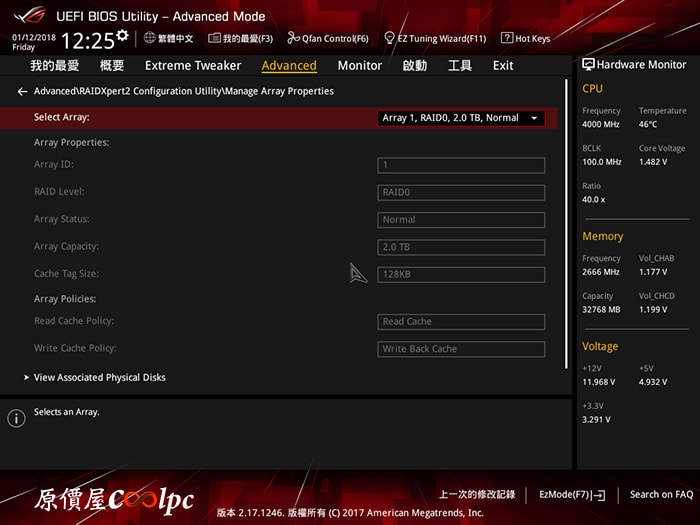Select the Advanced tab
The image size is (700, 525).
tap(289, 66)
